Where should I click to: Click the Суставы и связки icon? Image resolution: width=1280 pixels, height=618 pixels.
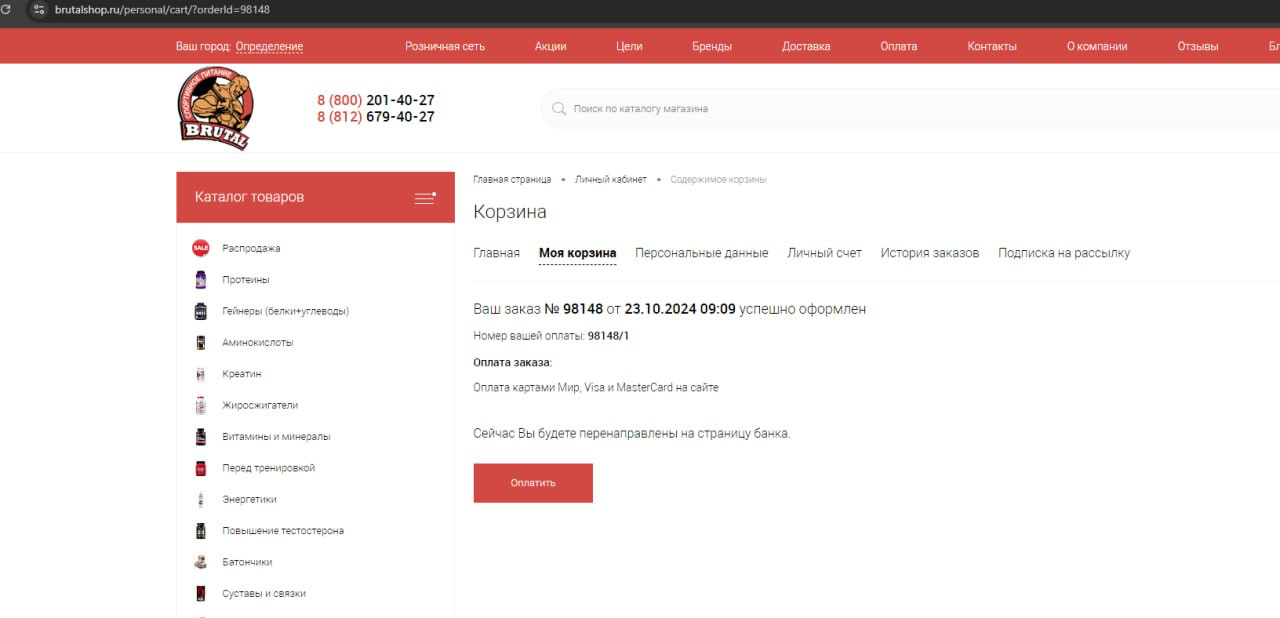(201, 593)
